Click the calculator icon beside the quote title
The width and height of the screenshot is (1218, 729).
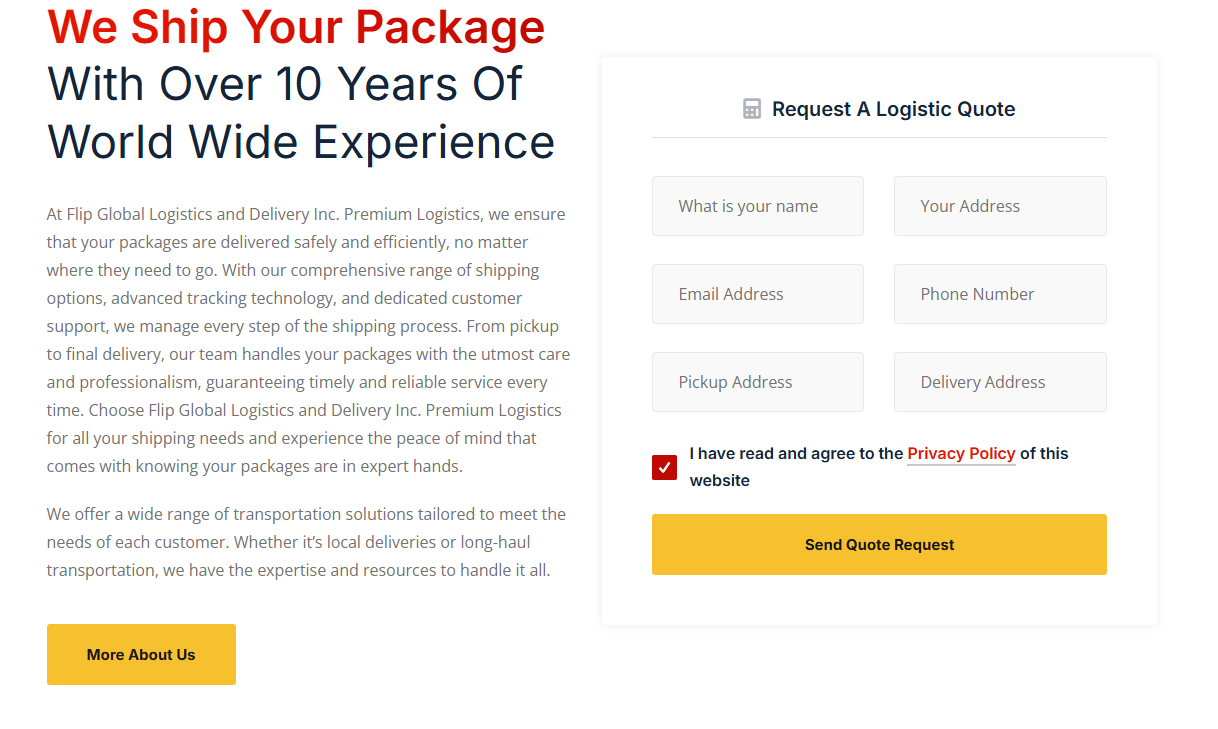click(752, 109)
